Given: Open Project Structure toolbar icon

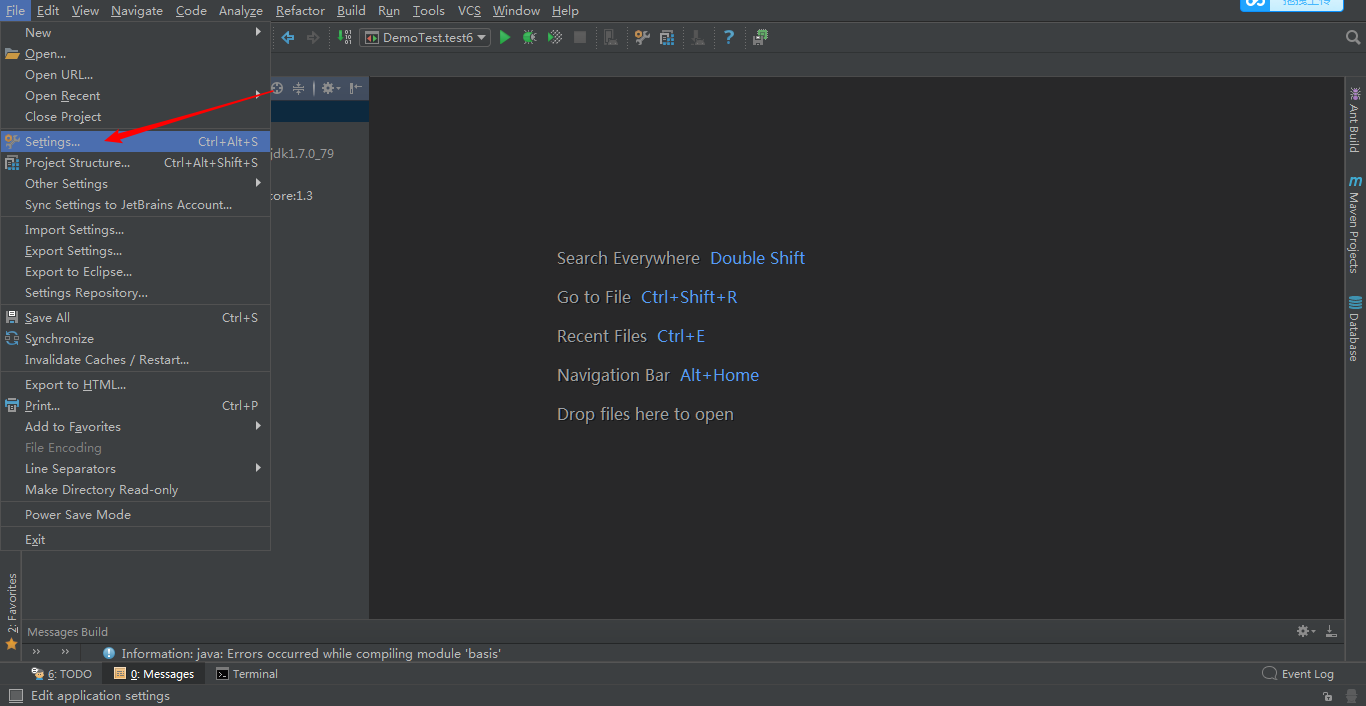Looking at the screenshot, I should tap(667, 37).
